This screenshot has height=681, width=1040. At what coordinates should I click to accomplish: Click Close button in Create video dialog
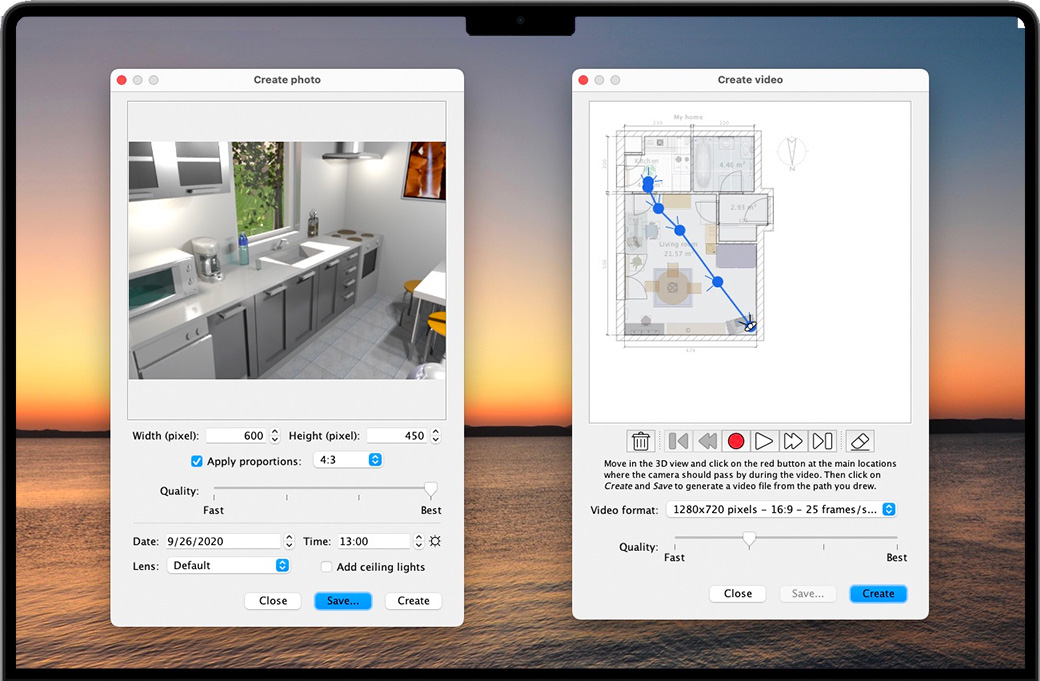(738, 593)
